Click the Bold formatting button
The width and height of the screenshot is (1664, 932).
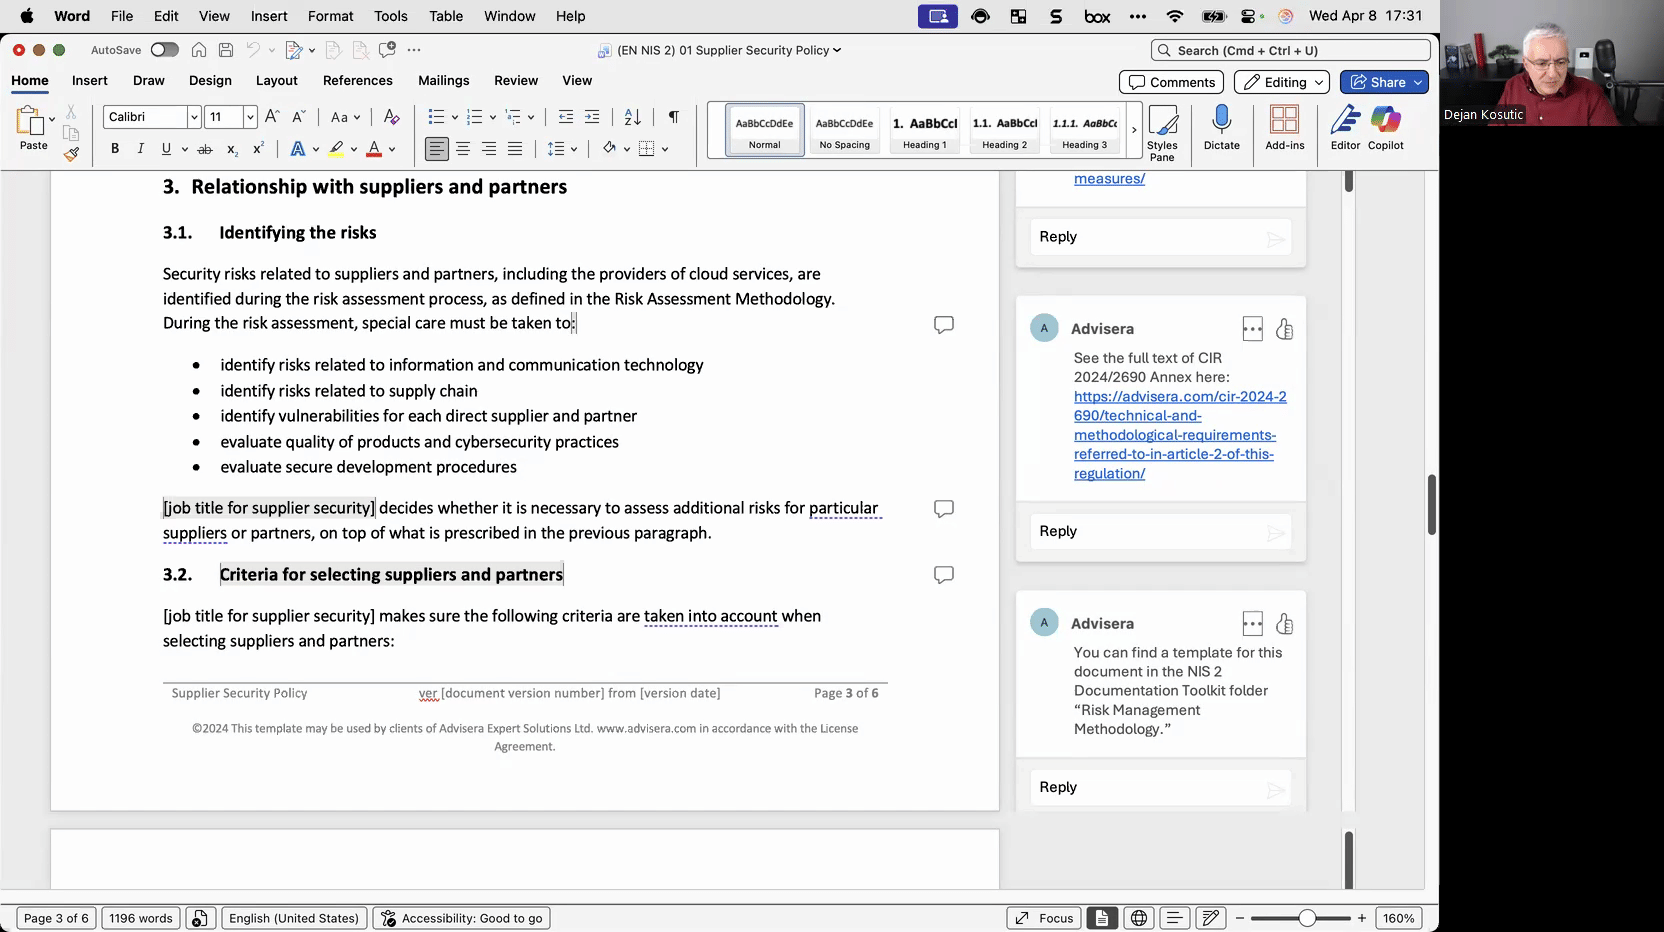[x=115, y=149]
